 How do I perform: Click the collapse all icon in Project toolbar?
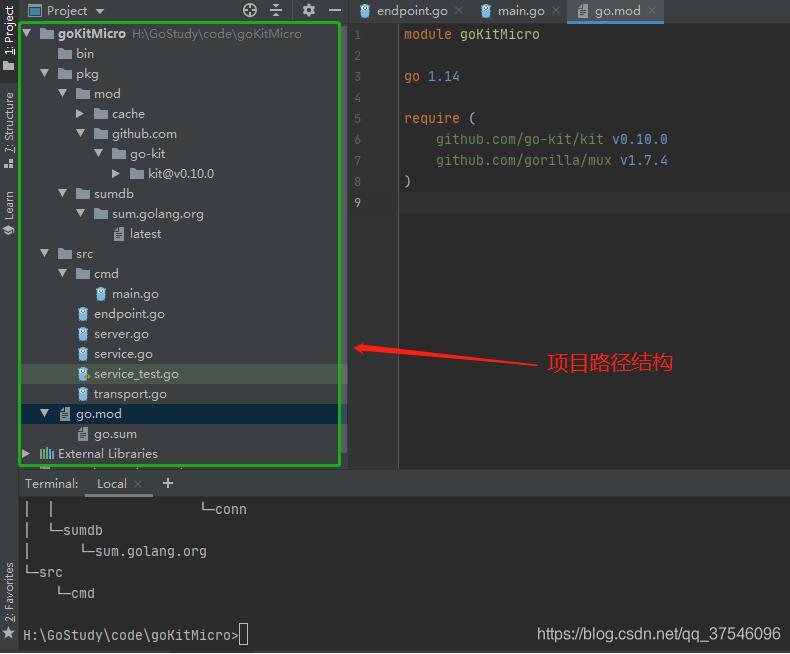276,10
